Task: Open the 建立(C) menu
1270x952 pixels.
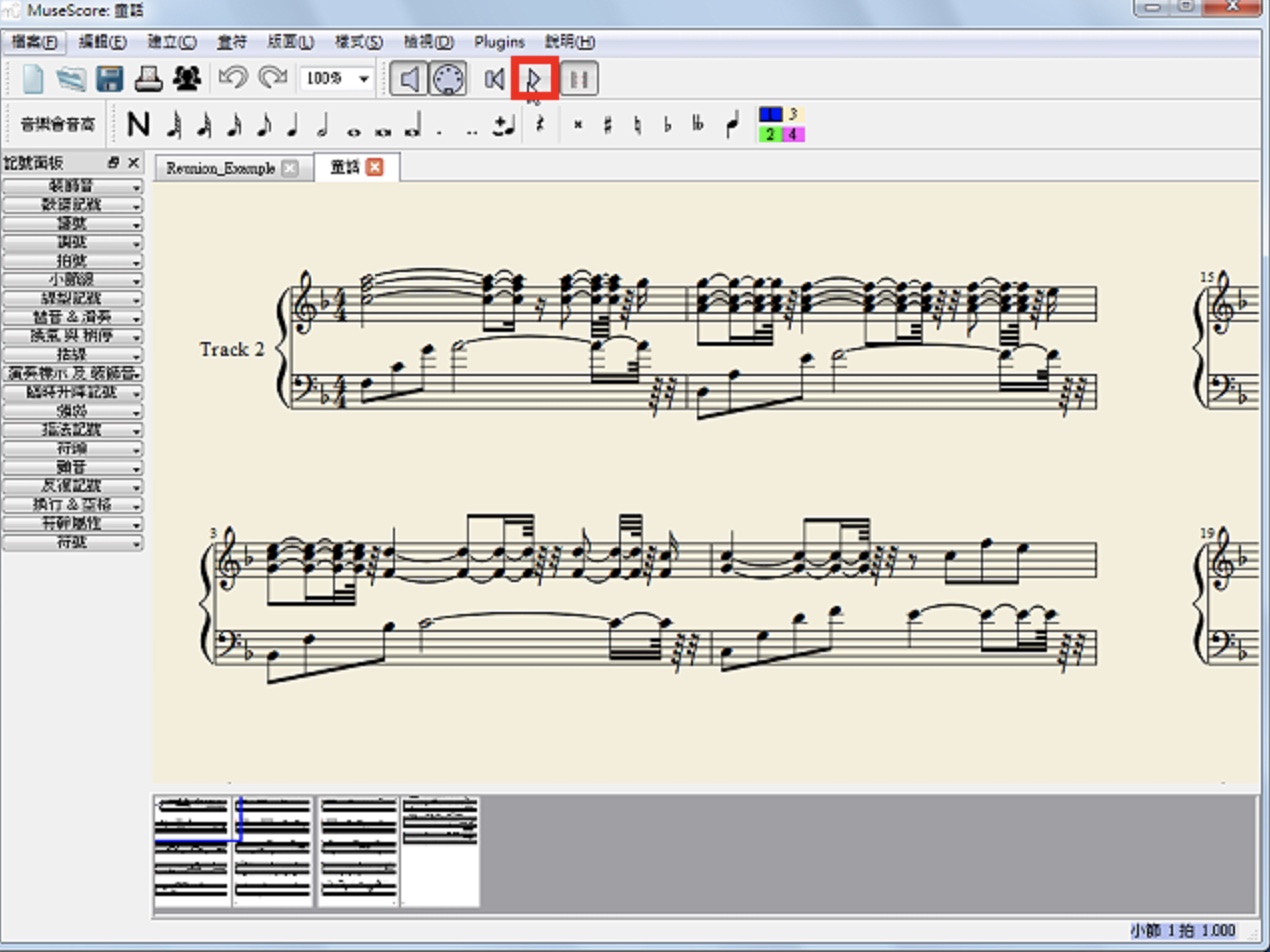Action: 172,42
